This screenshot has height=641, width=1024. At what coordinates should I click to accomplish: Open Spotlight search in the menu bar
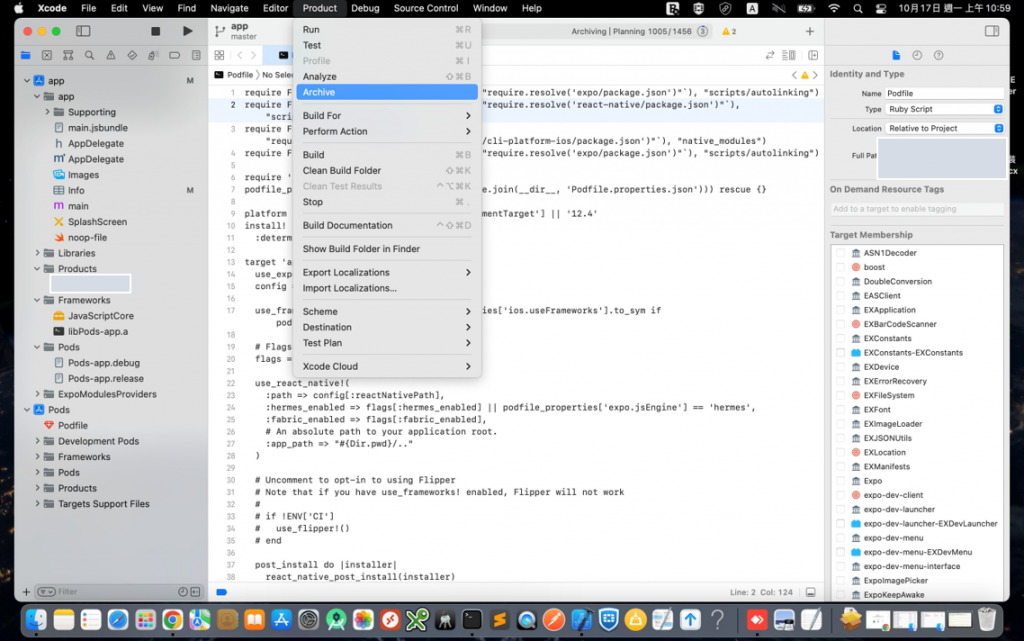(857, 8)
